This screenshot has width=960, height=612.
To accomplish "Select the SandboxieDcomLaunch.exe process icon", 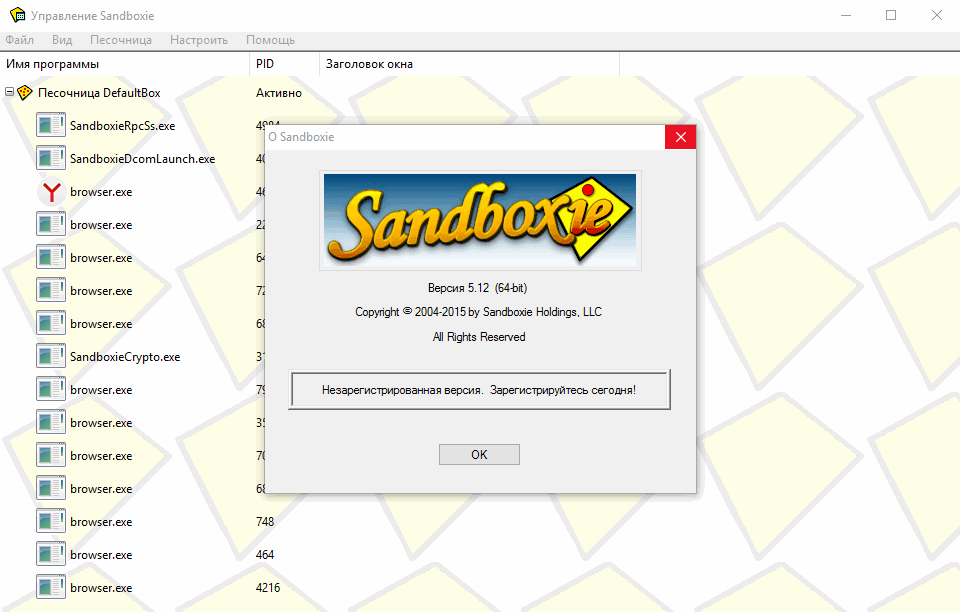I will pos(51,159).
